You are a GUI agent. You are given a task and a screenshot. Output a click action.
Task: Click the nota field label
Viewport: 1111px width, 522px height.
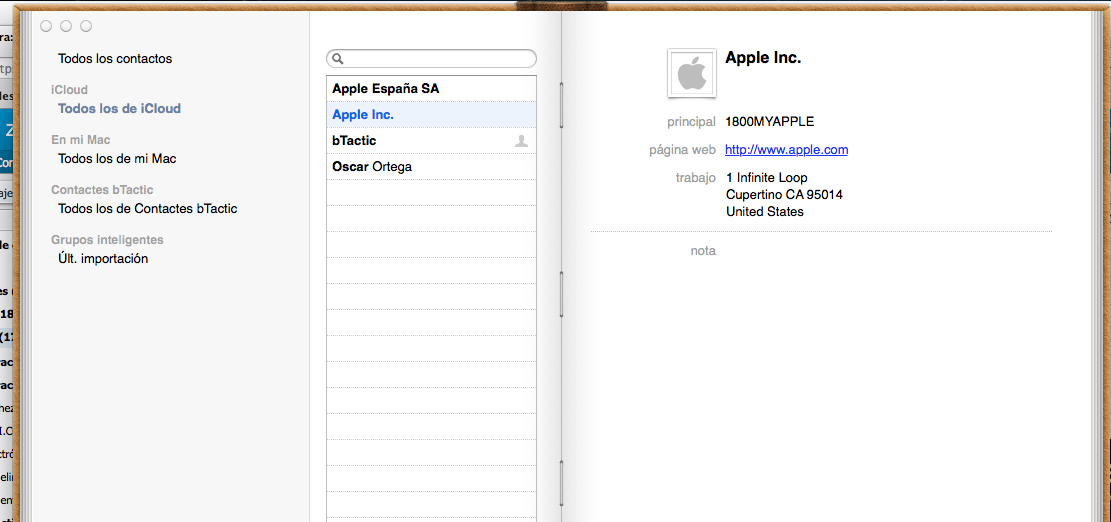coord(703,251)
